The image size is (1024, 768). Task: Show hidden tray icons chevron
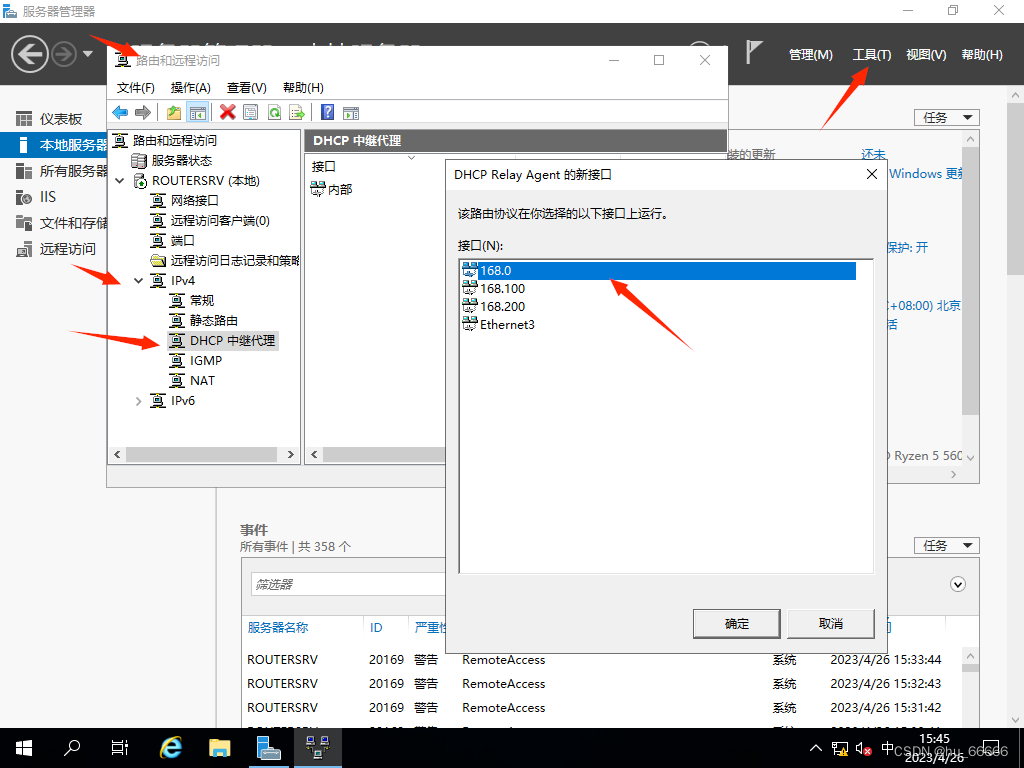point(816,748)
